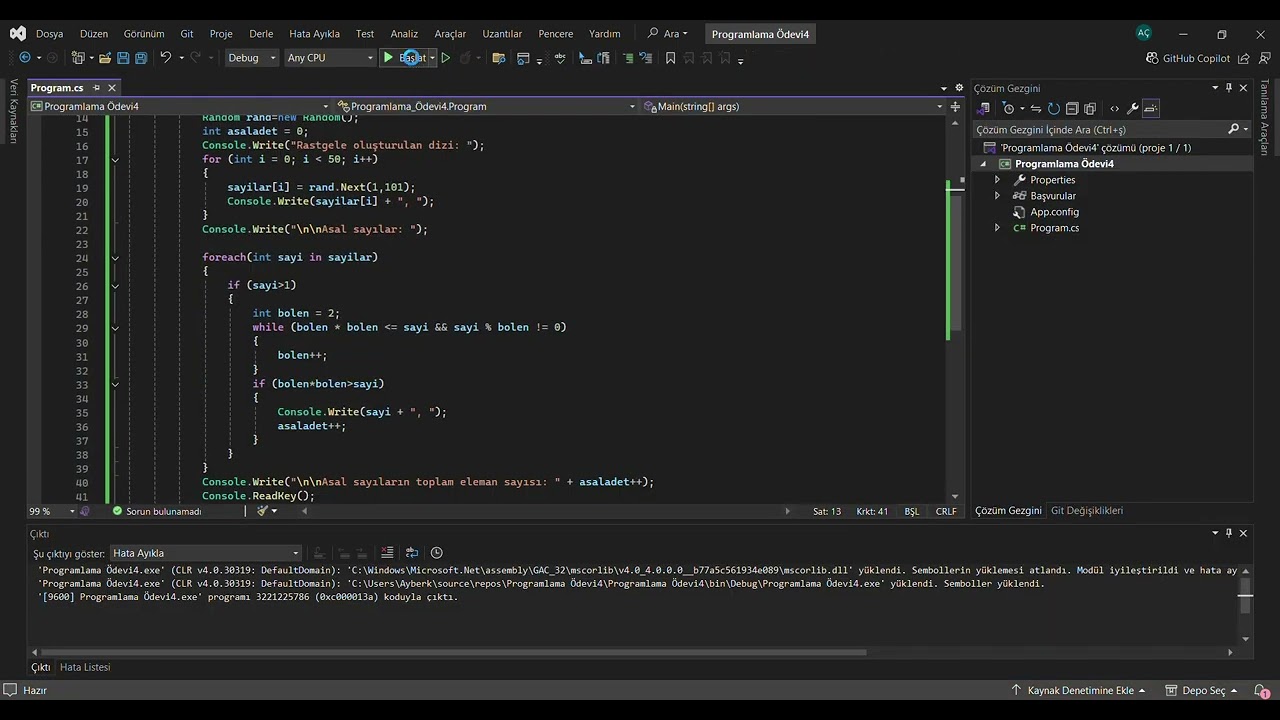Open the Araçlar menu
Image resolution: width=1280 pixels, height=720 pixels.
(x=450, y=33)
